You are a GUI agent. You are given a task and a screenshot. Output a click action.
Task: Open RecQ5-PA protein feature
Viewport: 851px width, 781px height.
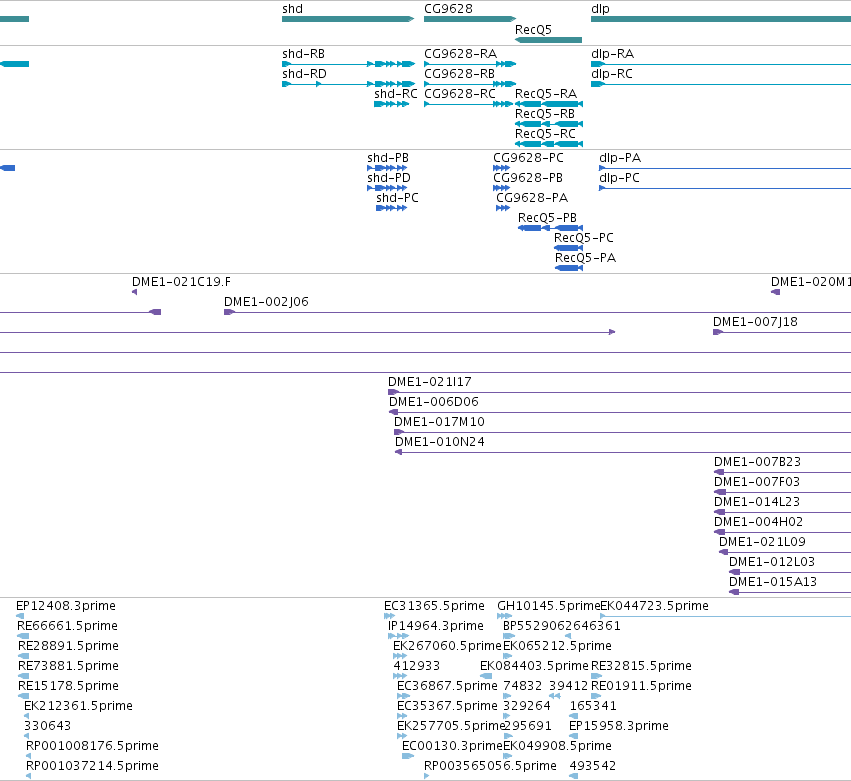pyautogui.click(x=569, y=268)
